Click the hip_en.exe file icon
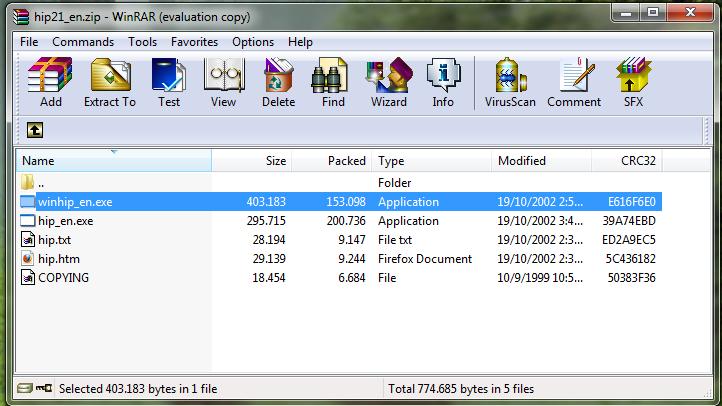This screenshot has height=406, width=722. coord(28,220)
